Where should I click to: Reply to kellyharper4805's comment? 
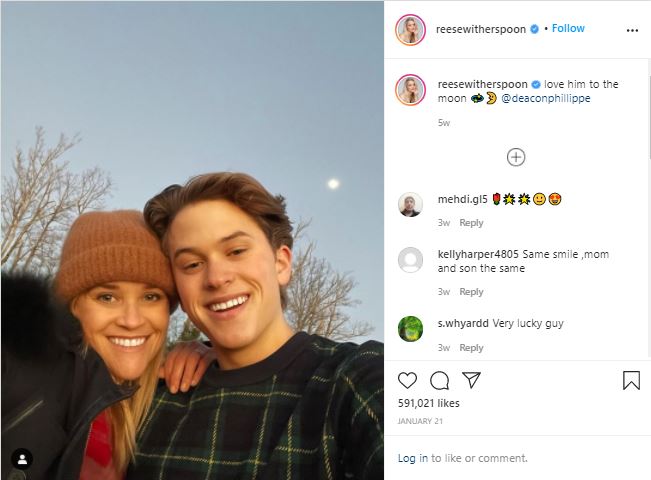(471, 292)
